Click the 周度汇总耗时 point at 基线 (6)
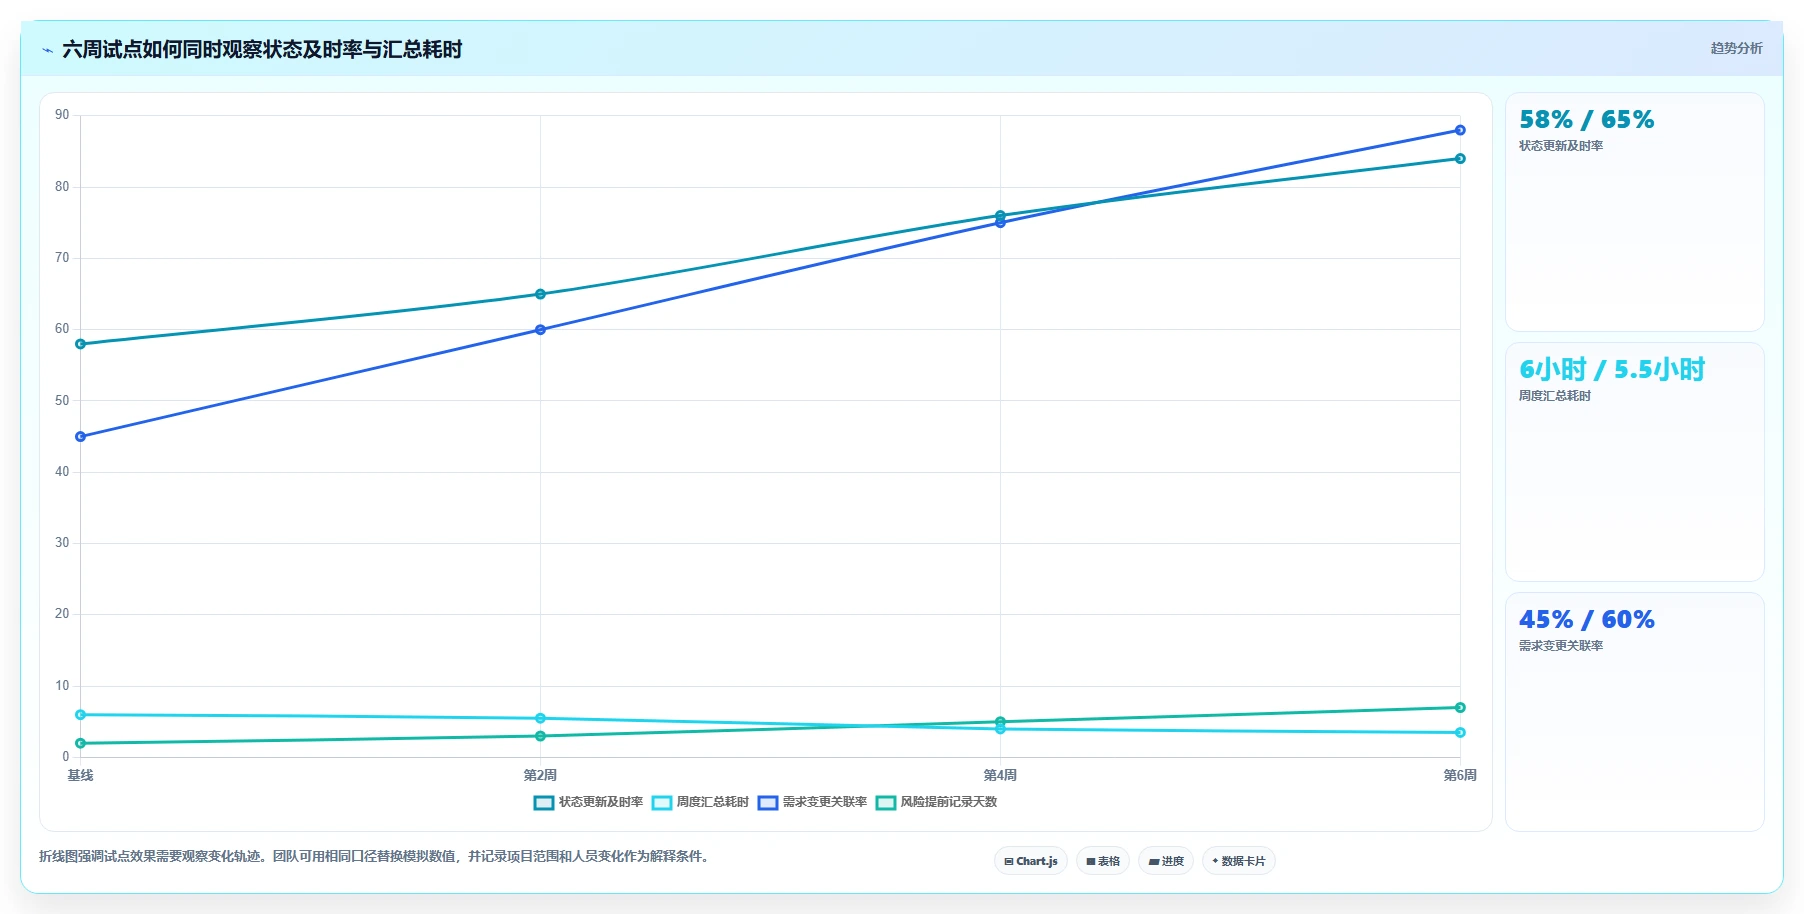Viewport: 1804px width, 914px height. point(81,715)
